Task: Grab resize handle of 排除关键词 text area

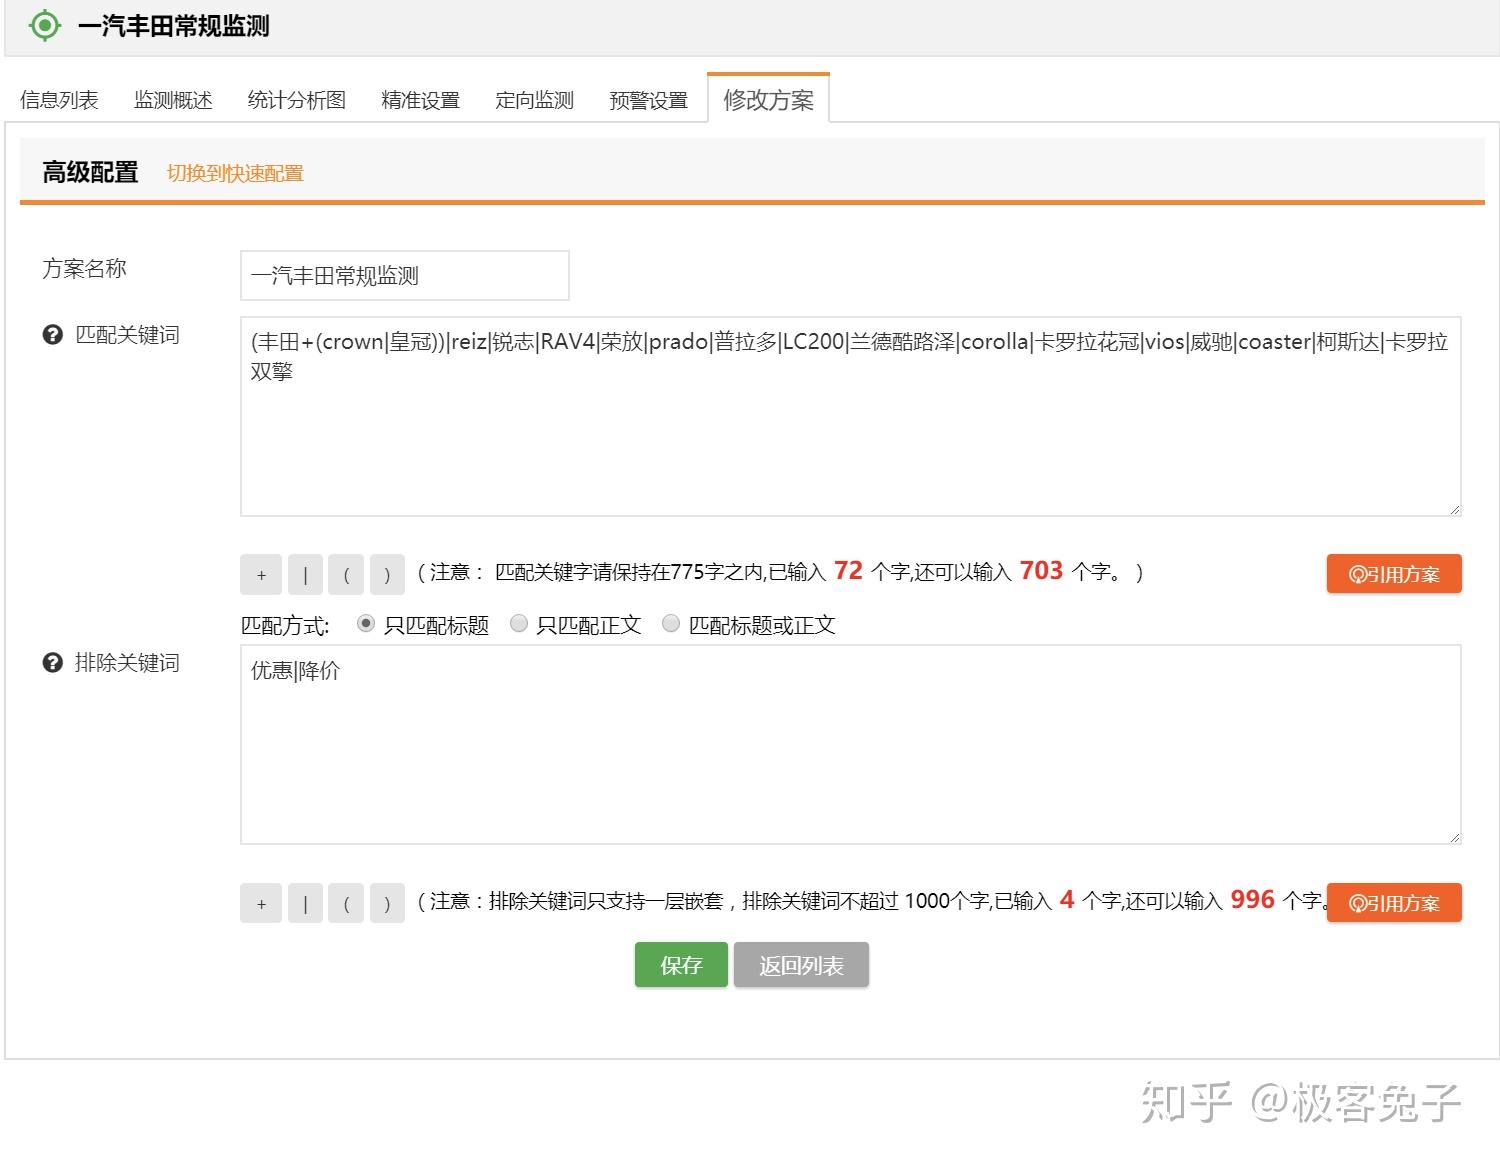Action: (x=1454, y=837)
